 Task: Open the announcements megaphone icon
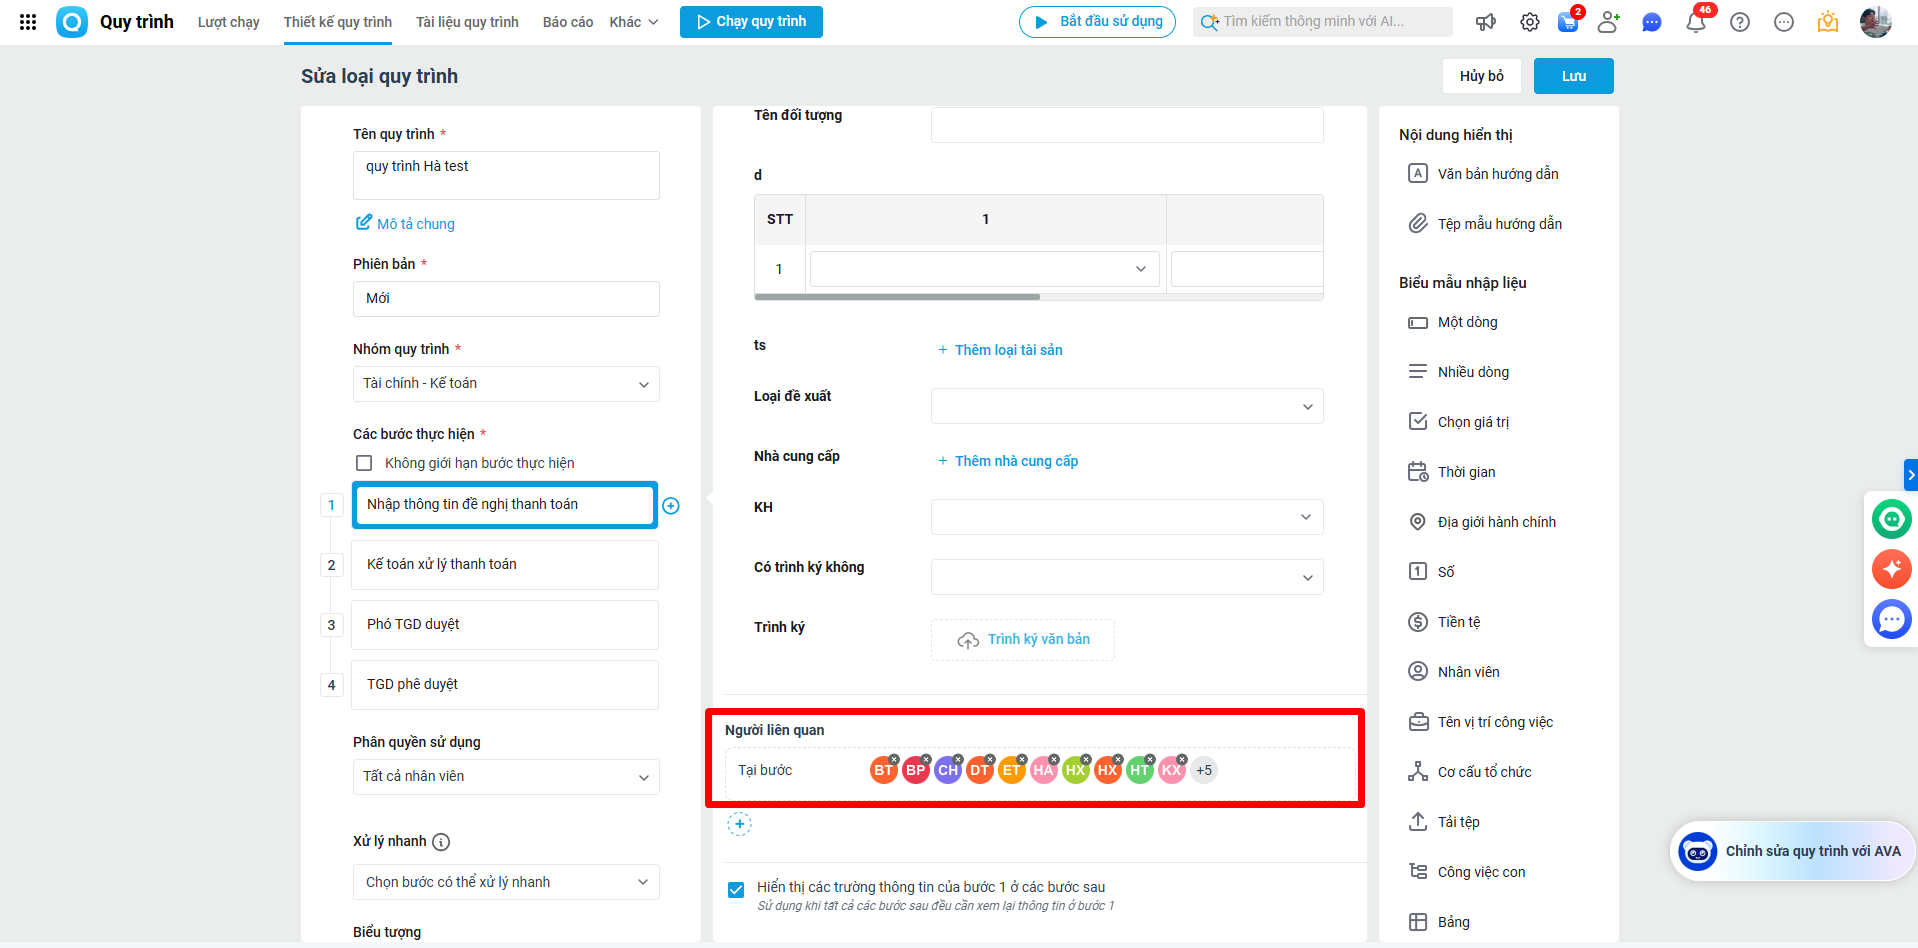(x=1486, y=22)
